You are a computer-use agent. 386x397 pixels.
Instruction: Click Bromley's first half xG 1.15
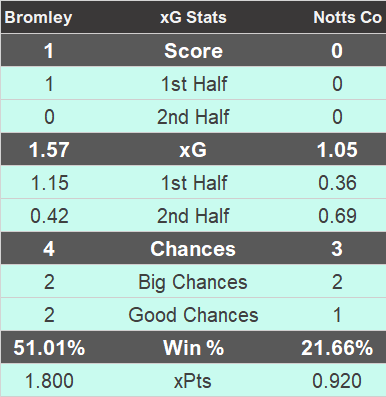pyautogui.click(x=49, y=183)
